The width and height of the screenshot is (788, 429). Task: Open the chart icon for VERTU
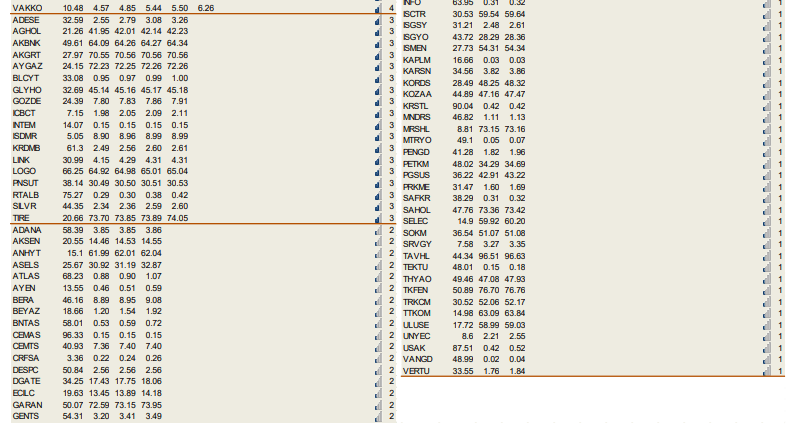tap(766, 372)
